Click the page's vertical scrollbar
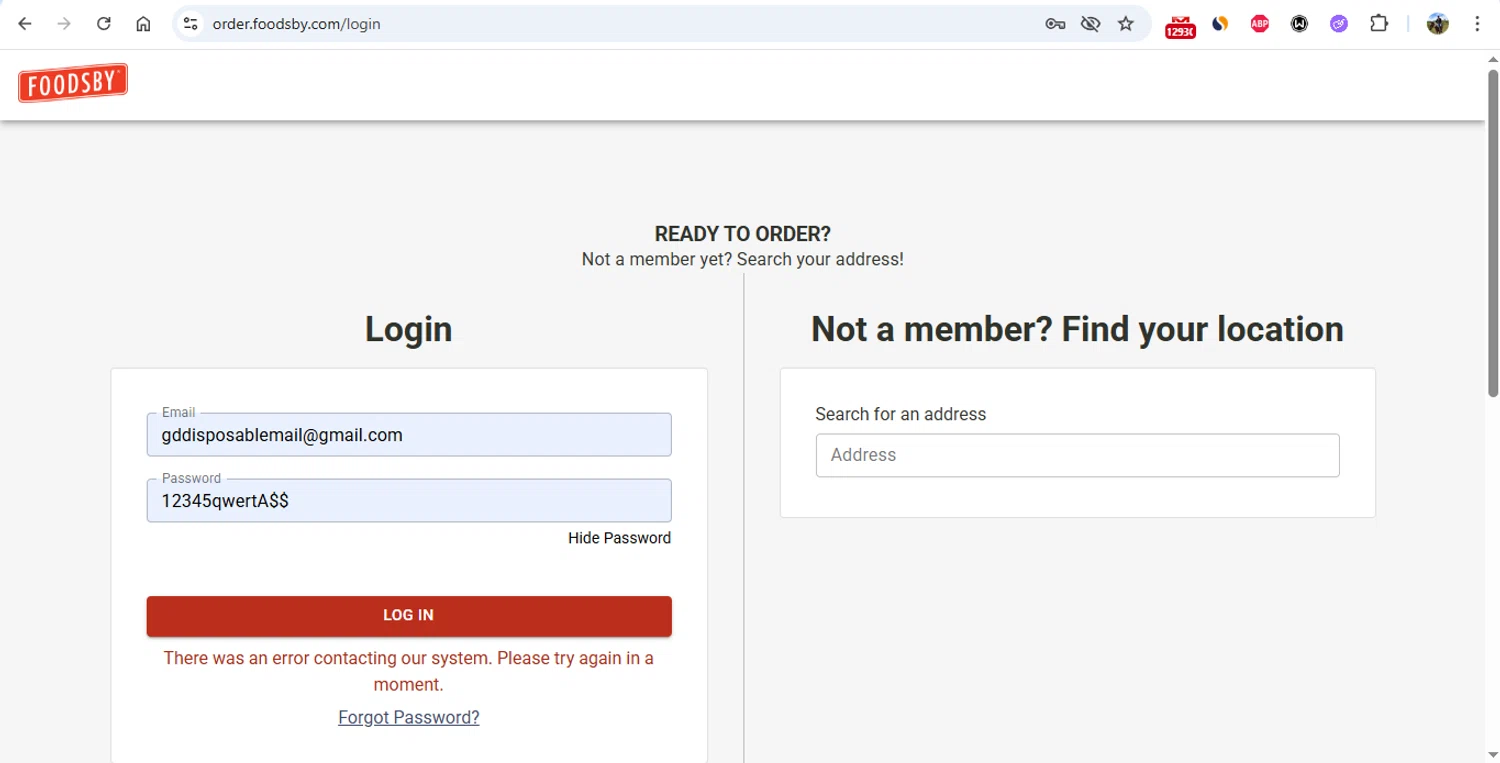 point(1493,230)
